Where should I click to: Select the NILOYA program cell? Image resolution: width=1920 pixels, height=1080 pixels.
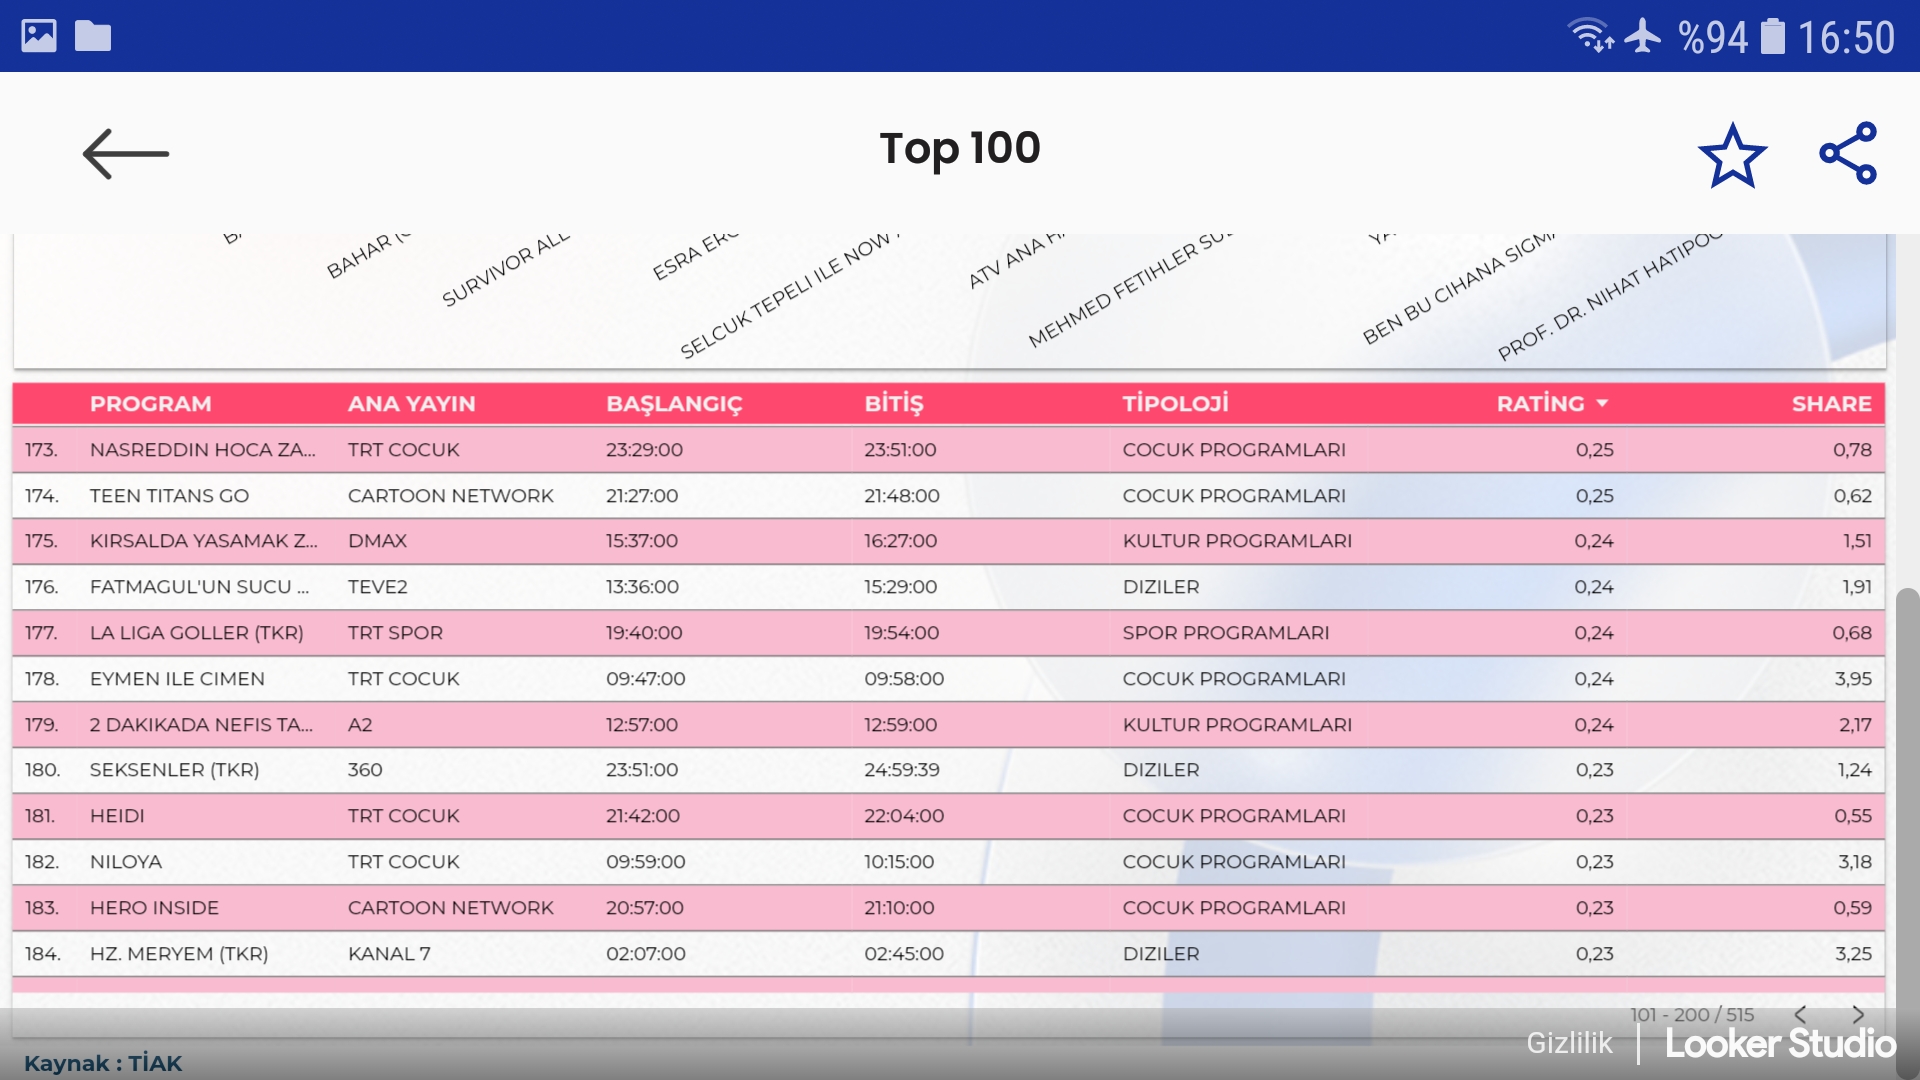(x=126, y=862)
